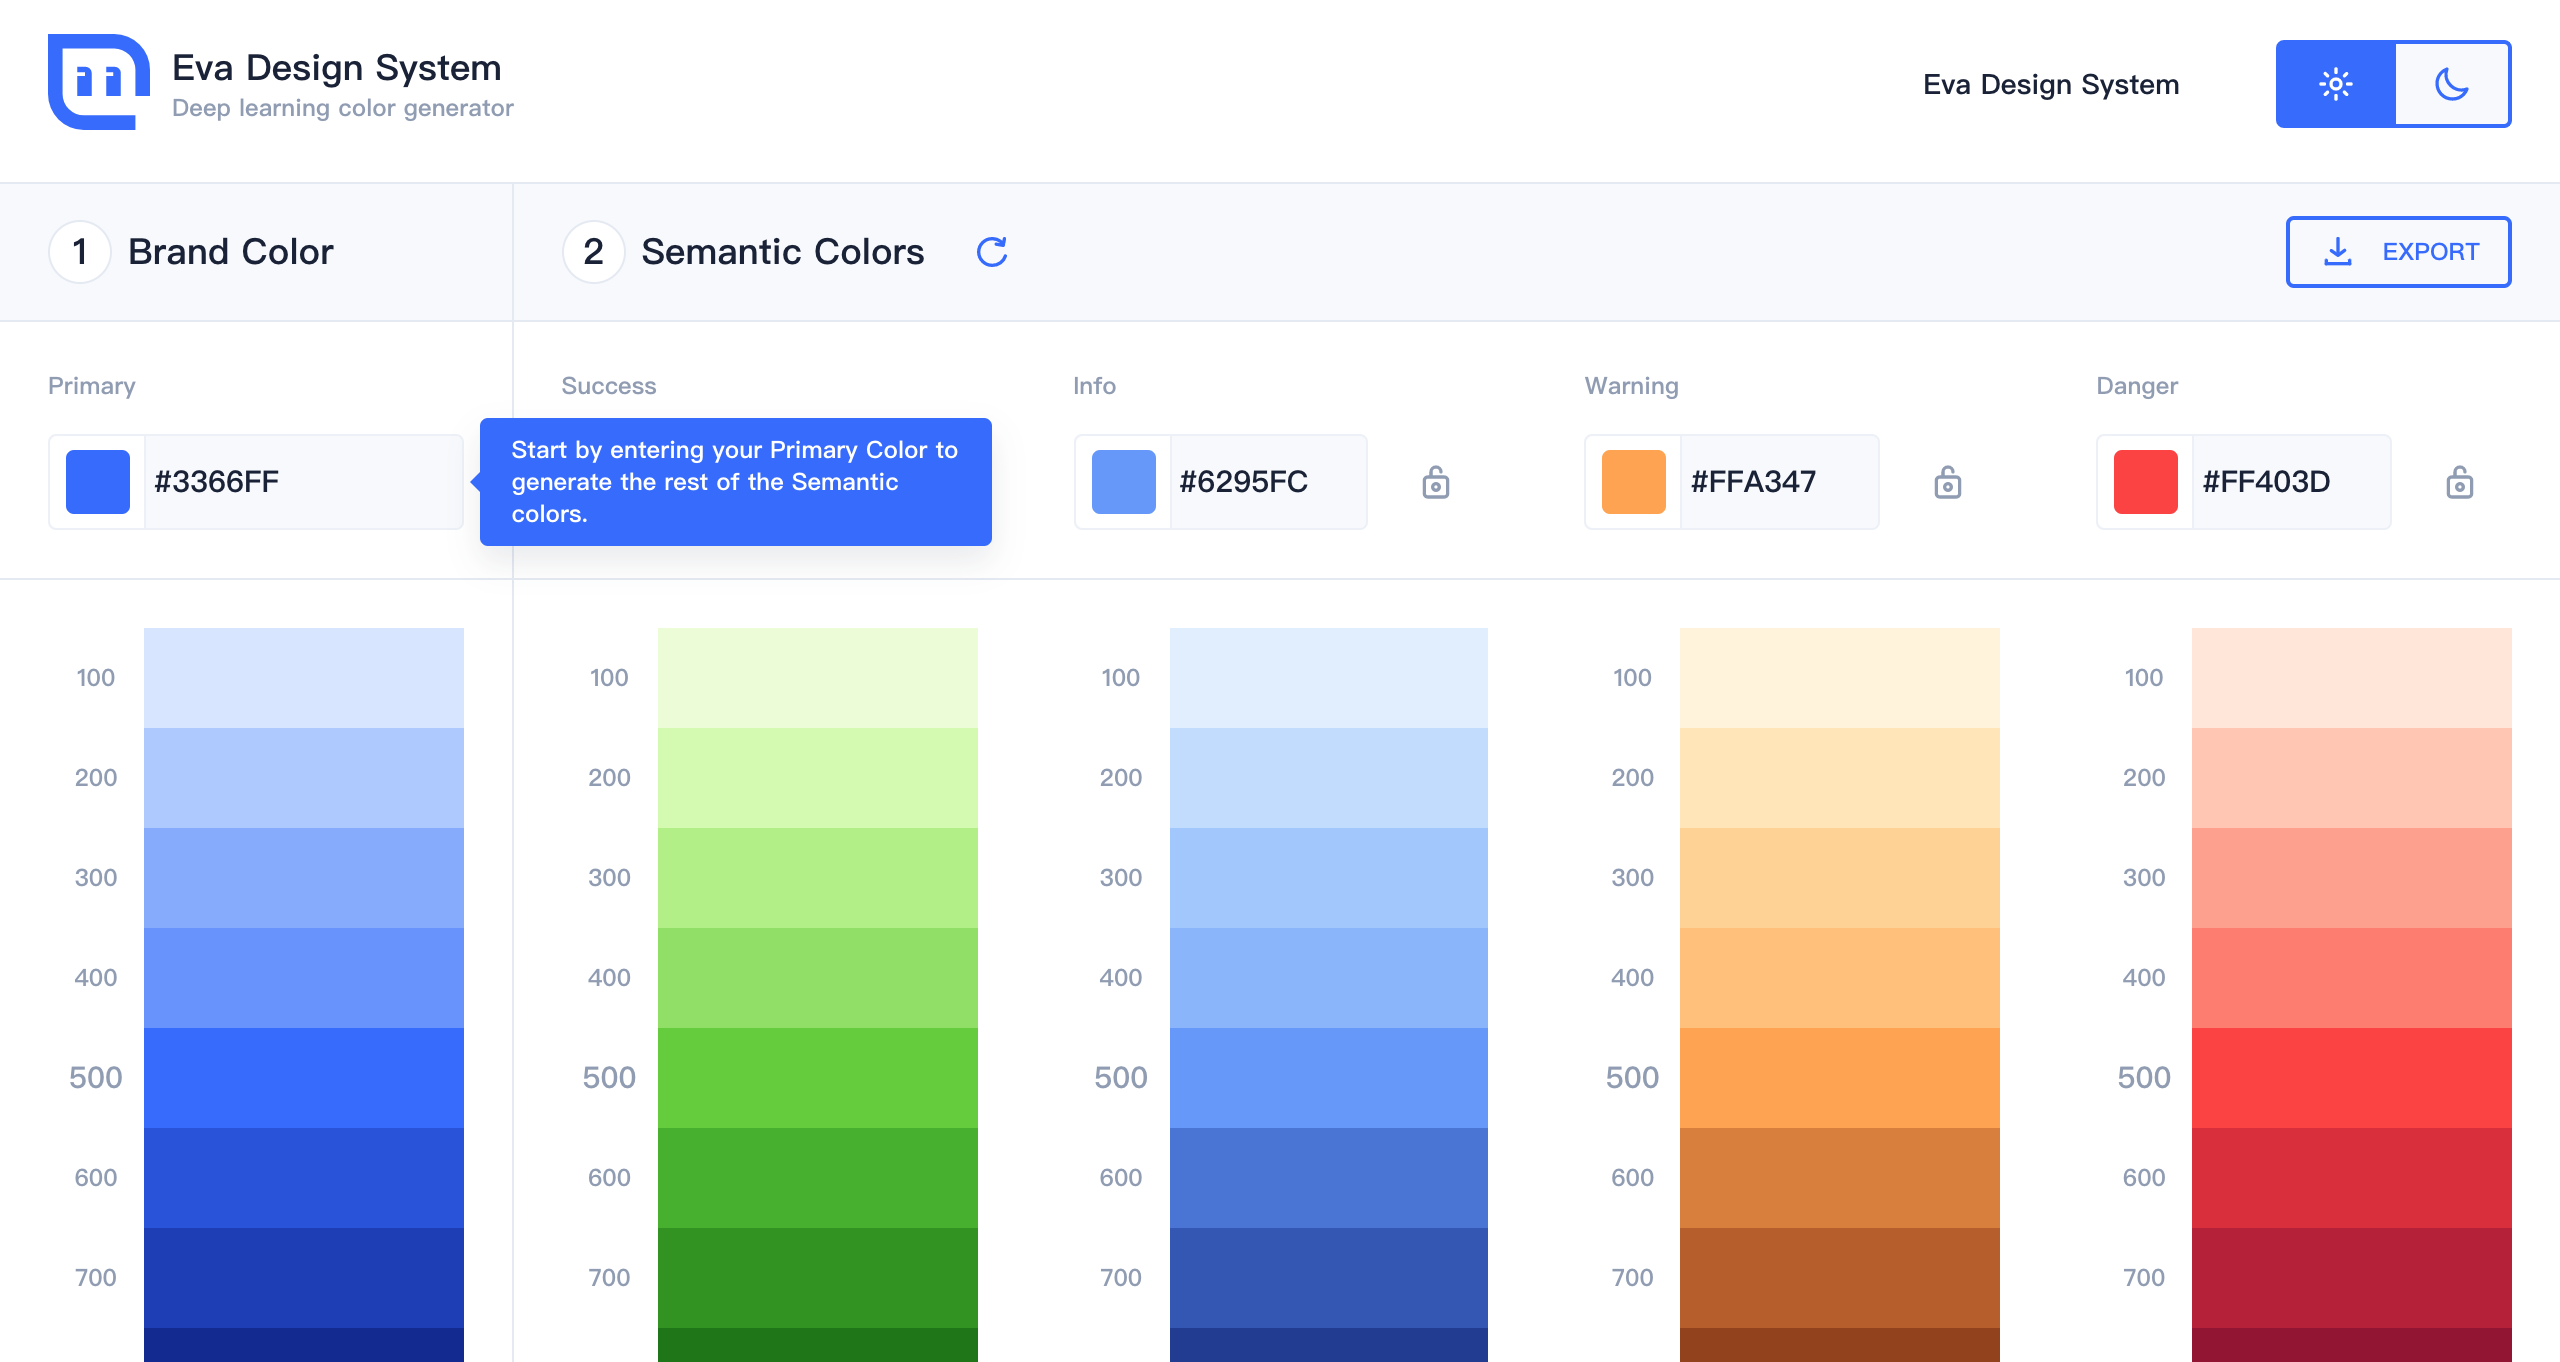The width and height of the screenshot is (2560, 1362).
Task: Switch to dark theme with moon icon
Action: point(2452,84)
